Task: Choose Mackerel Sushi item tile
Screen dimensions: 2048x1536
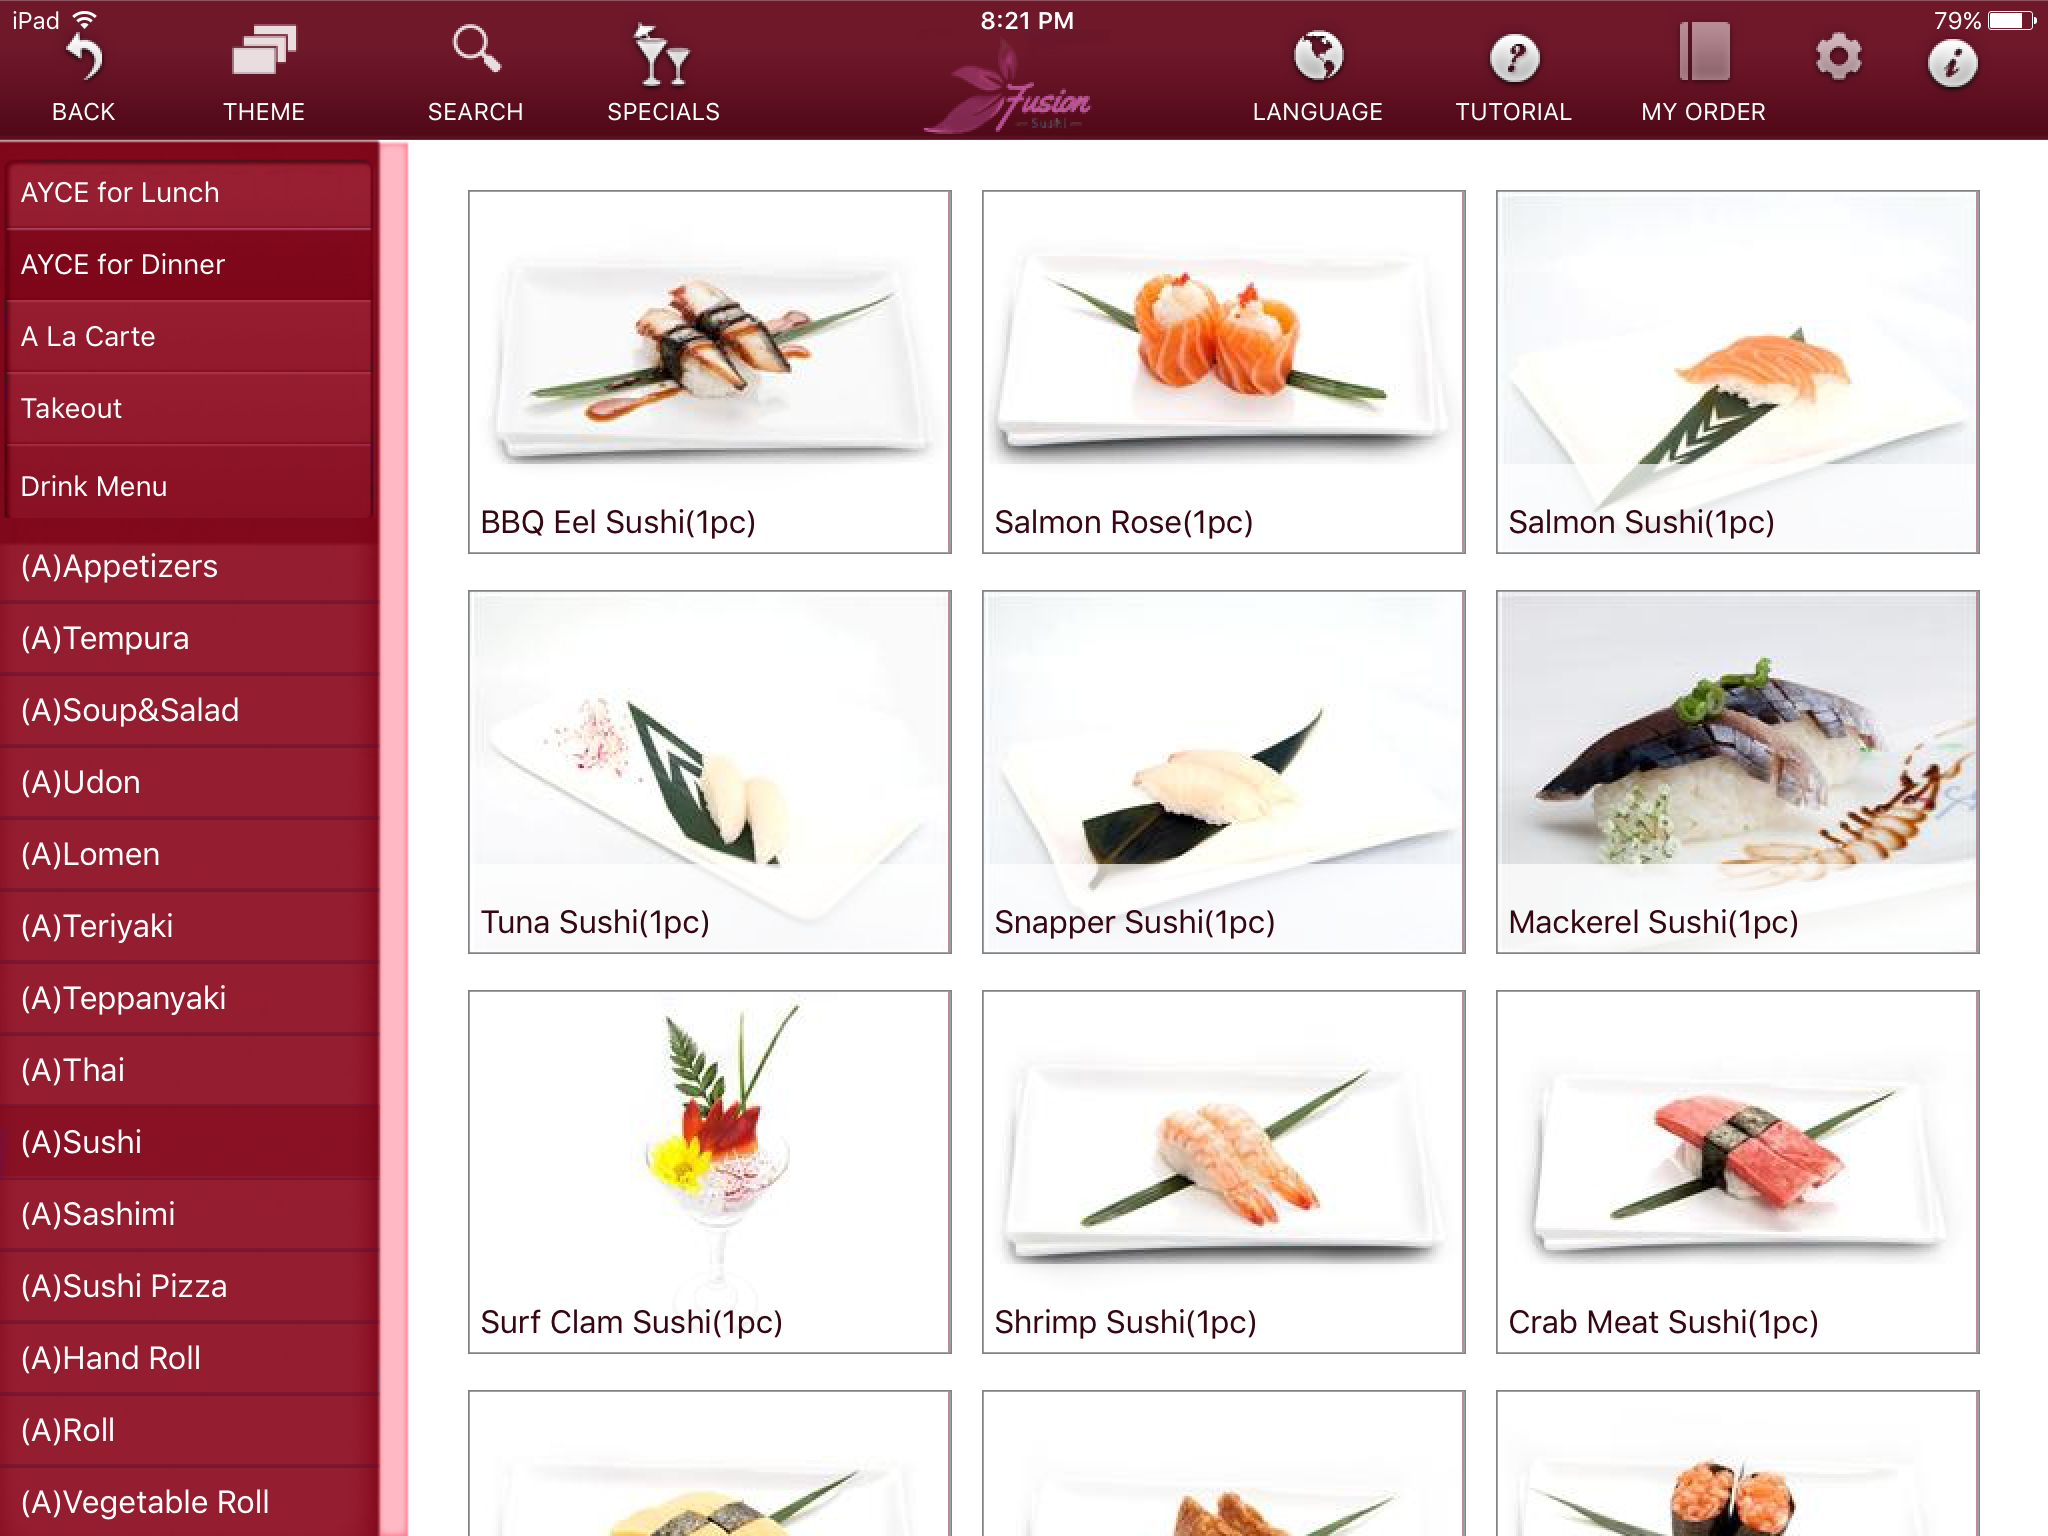Action: 1737,771
